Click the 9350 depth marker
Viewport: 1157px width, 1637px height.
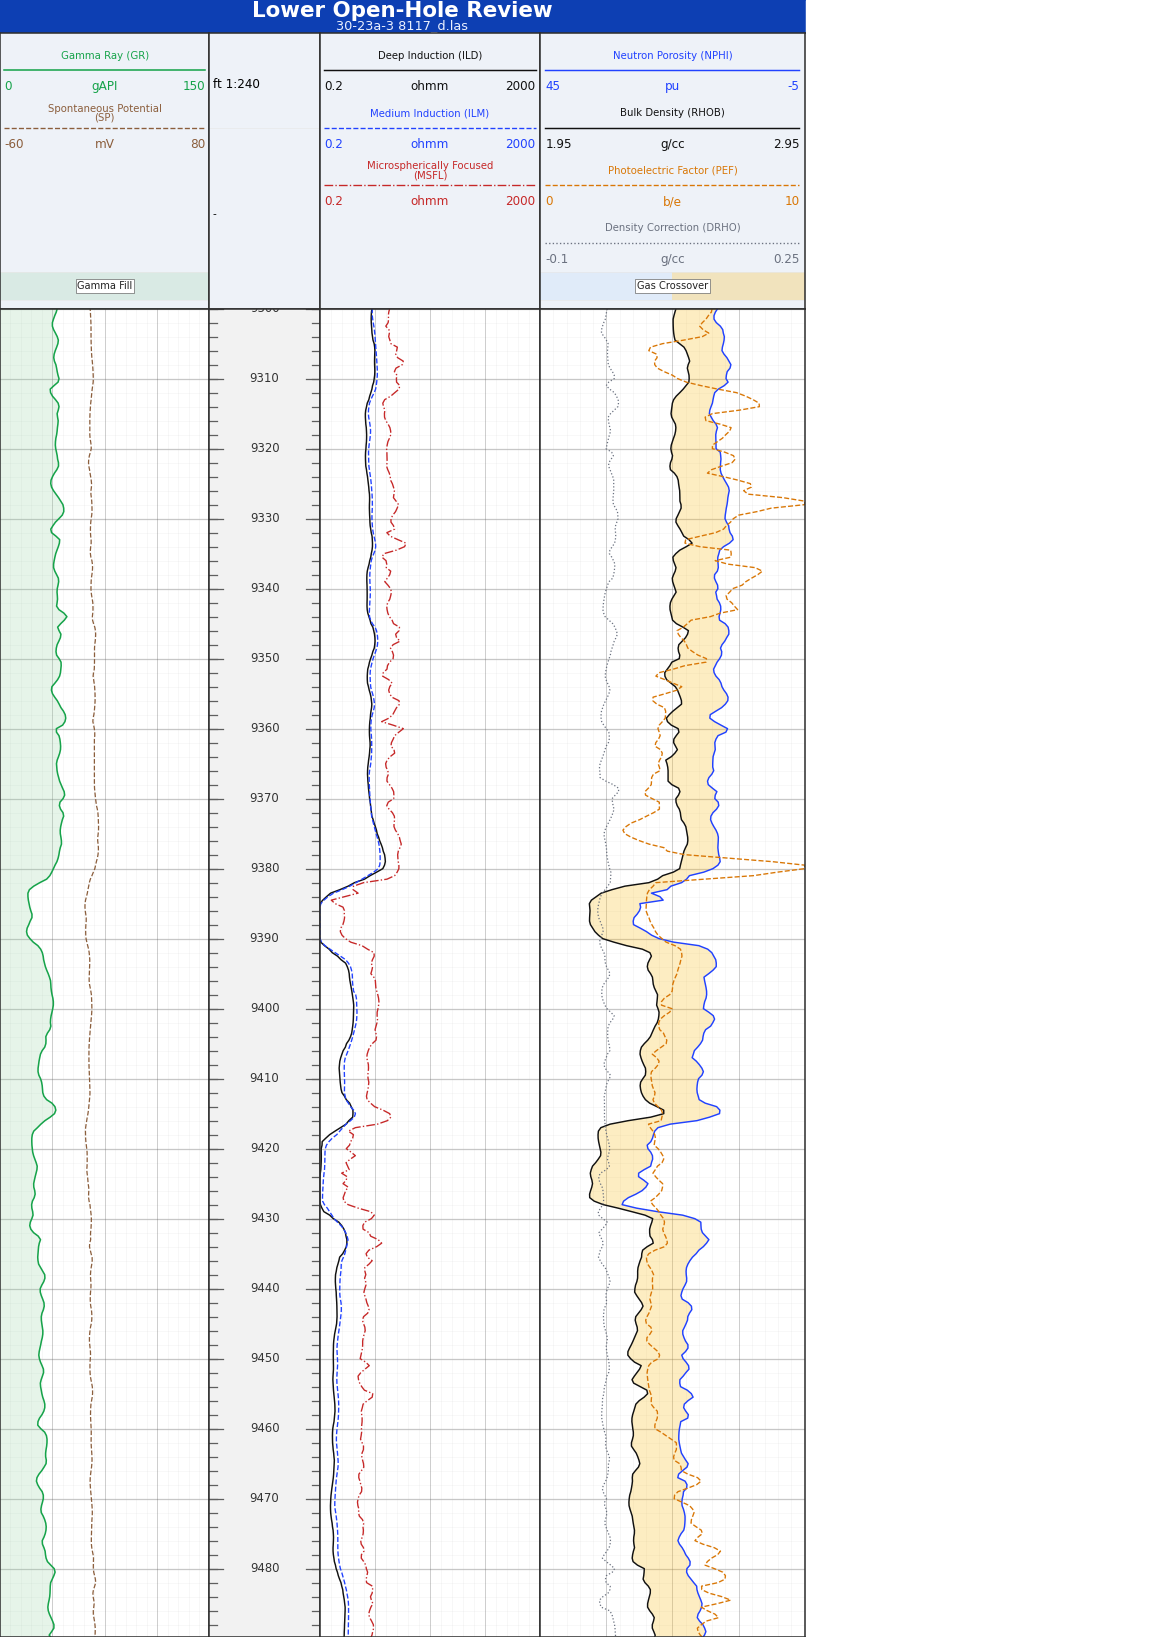[265, 658]
